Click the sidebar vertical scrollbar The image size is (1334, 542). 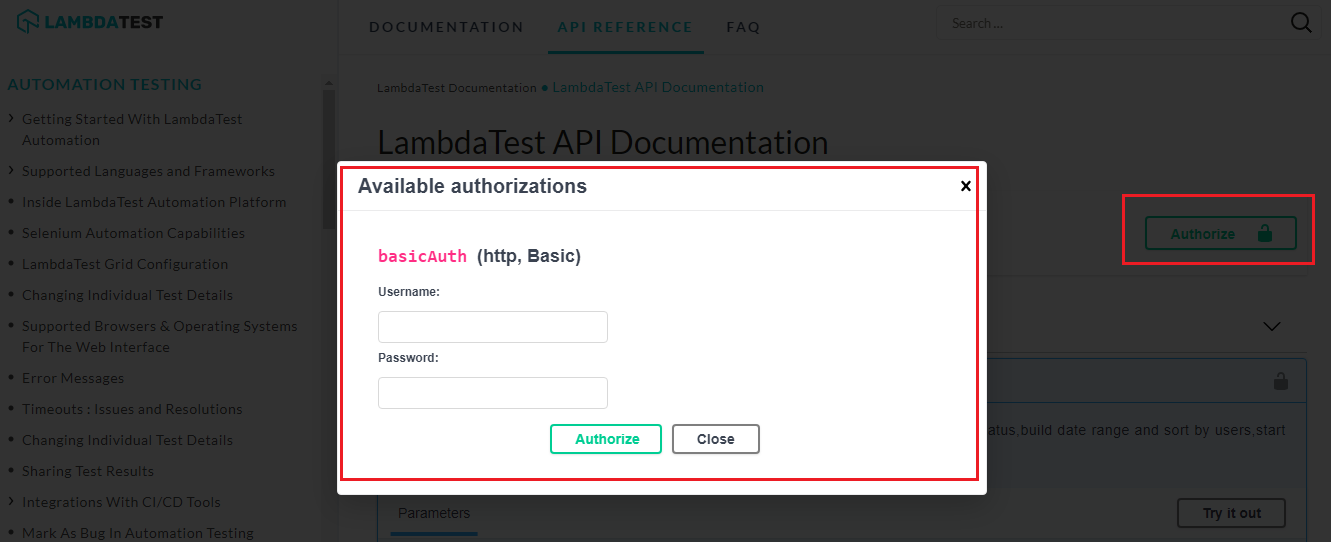(x=329, y=158)
